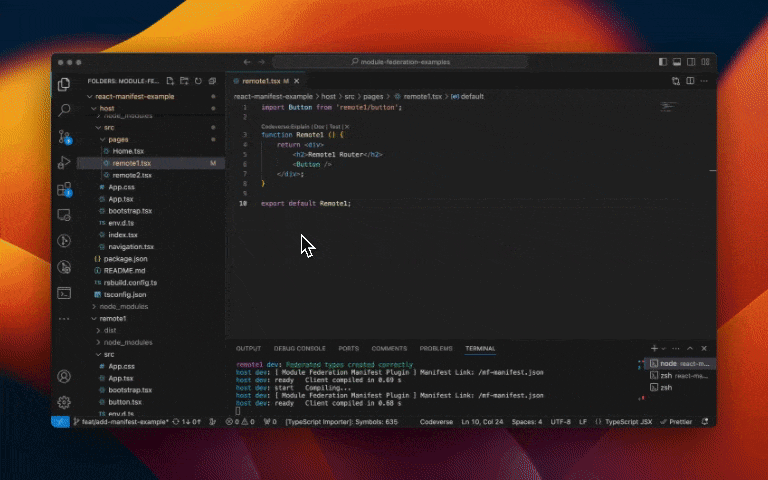Open the Explorer view in activity bar
The image size is (768, 480).
pos(64,85)
